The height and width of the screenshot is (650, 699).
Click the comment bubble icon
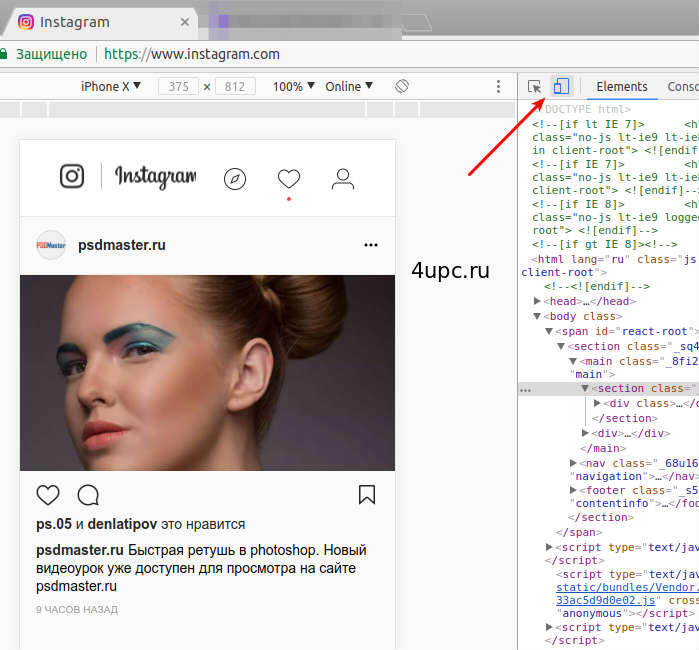[x=88, y=495]
